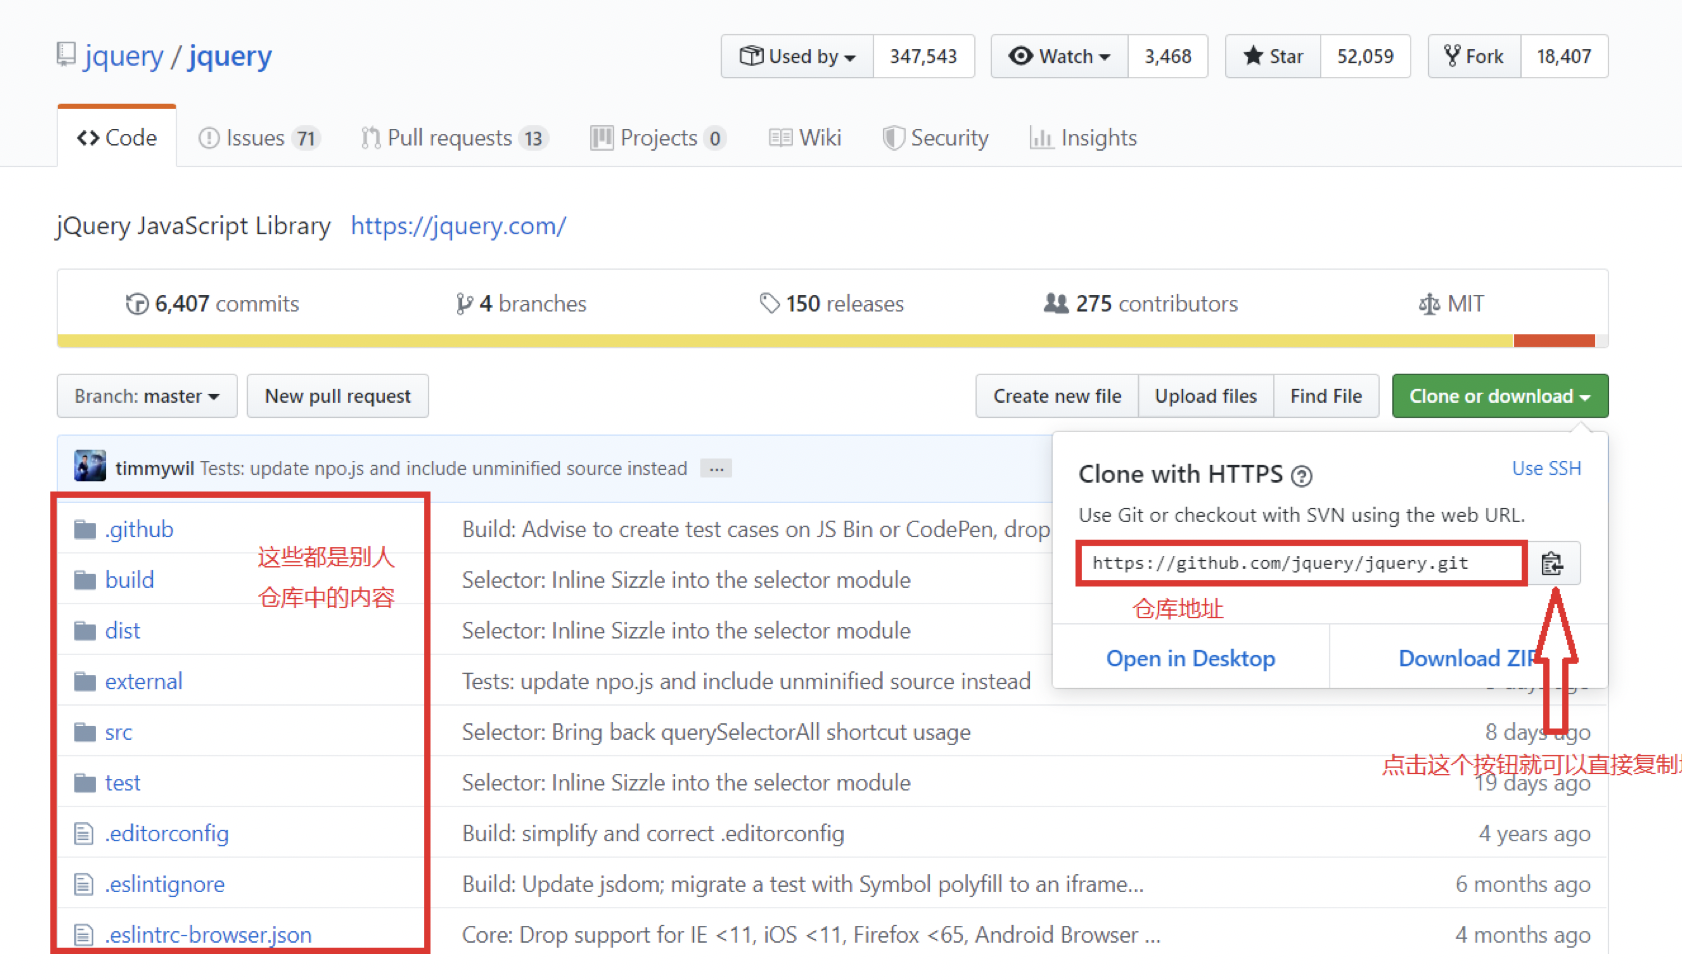This screenshot has width=1682, height=980.
Task: Click the releases tag icon
Action: 769,303
